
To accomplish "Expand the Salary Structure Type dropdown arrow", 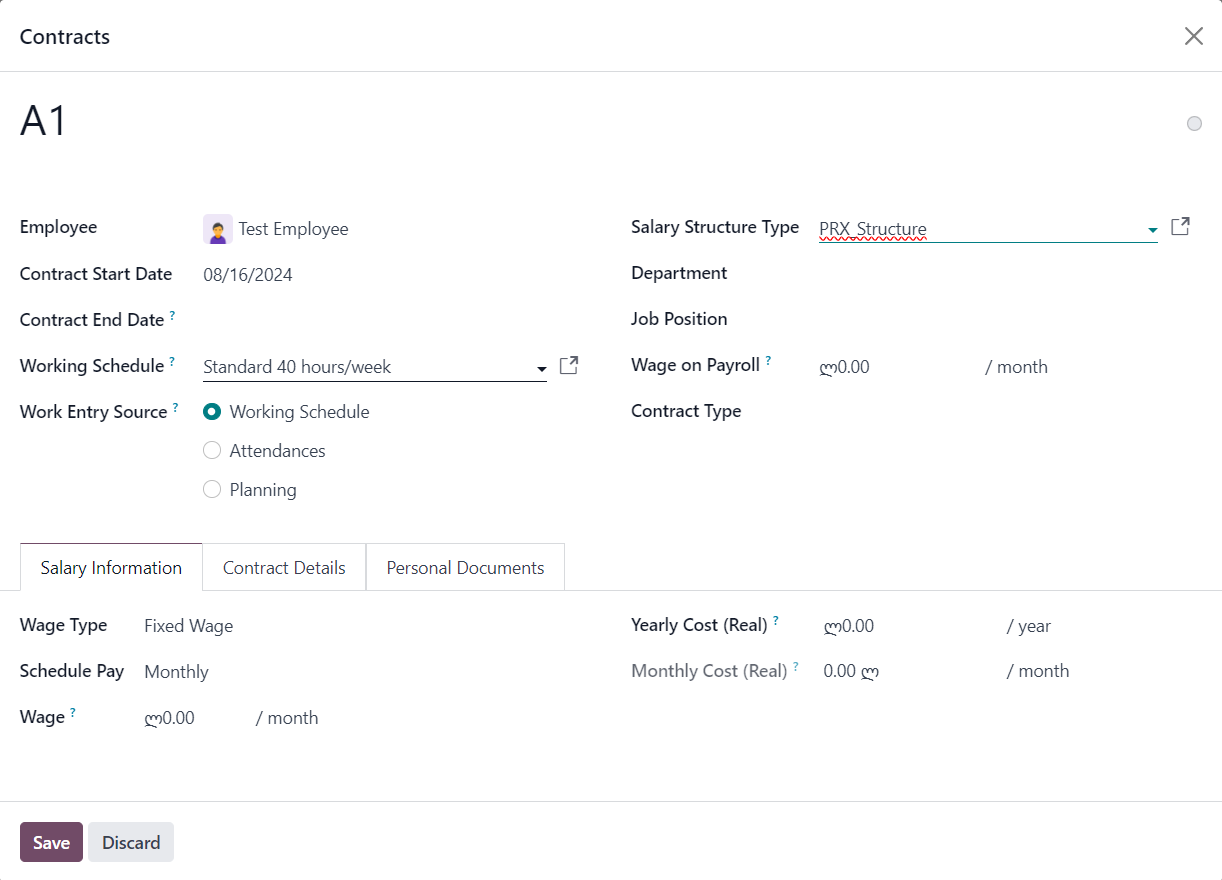I will click(1152, 230).
